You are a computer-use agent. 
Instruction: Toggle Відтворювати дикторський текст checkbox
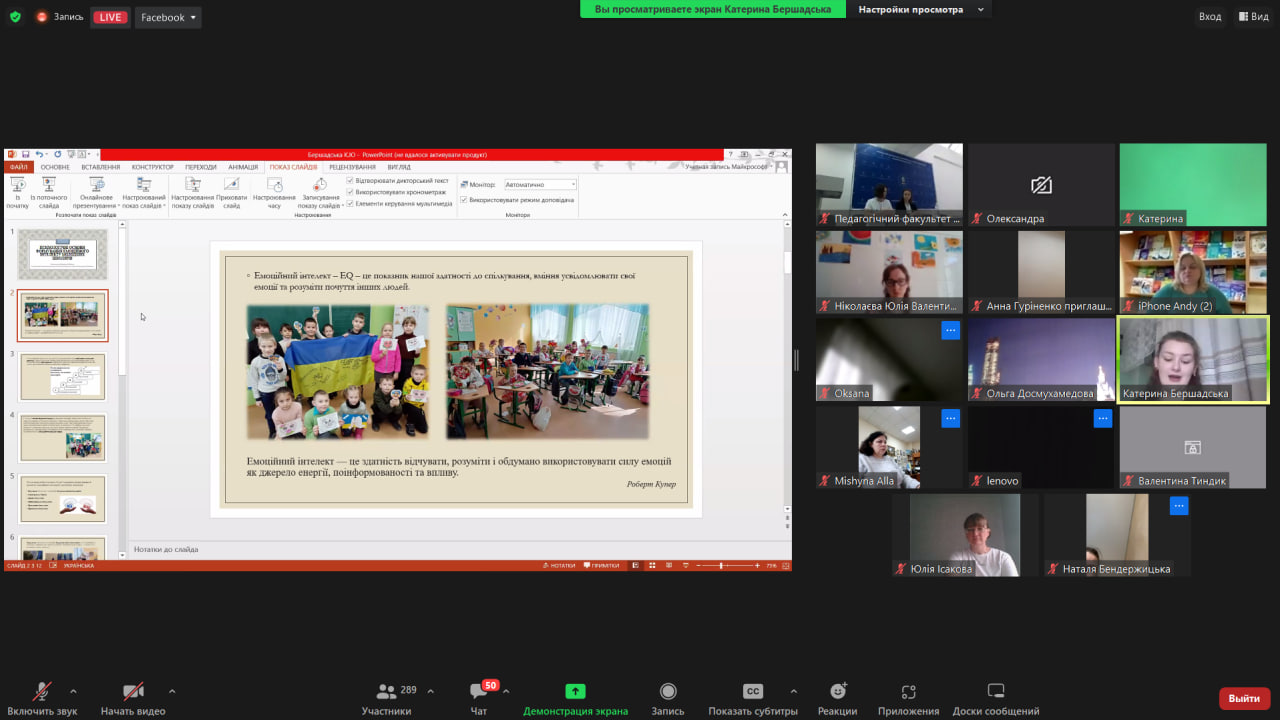tap(350, 181)
